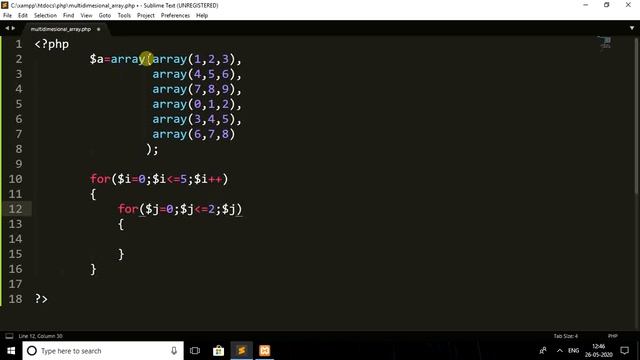This screenshot has width=640, height=360.
Task: Click the outer for($i=0 loop statement
Action: pyautogui.click(x=159, y=179)
